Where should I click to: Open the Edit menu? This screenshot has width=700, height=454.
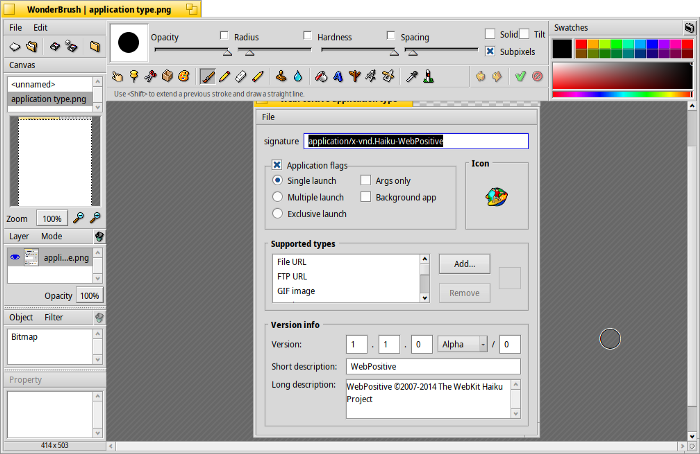[40, 28]
